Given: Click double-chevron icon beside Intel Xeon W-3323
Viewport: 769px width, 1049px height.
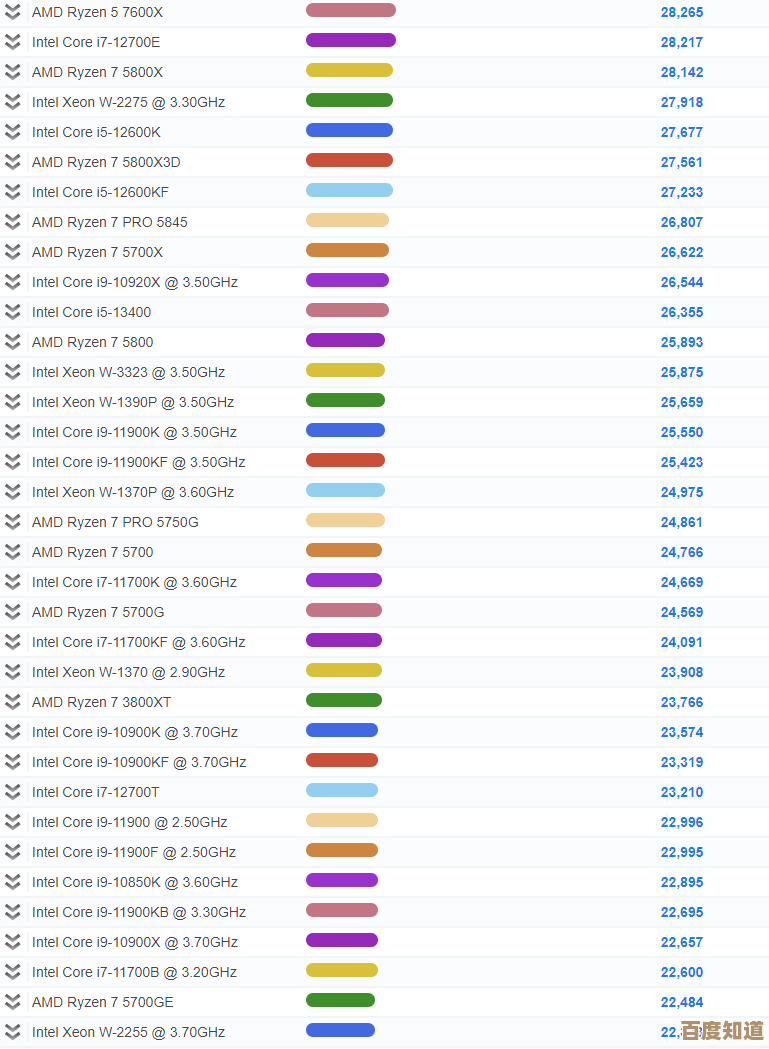Looking at the screenshot, I should pos(12,372).
